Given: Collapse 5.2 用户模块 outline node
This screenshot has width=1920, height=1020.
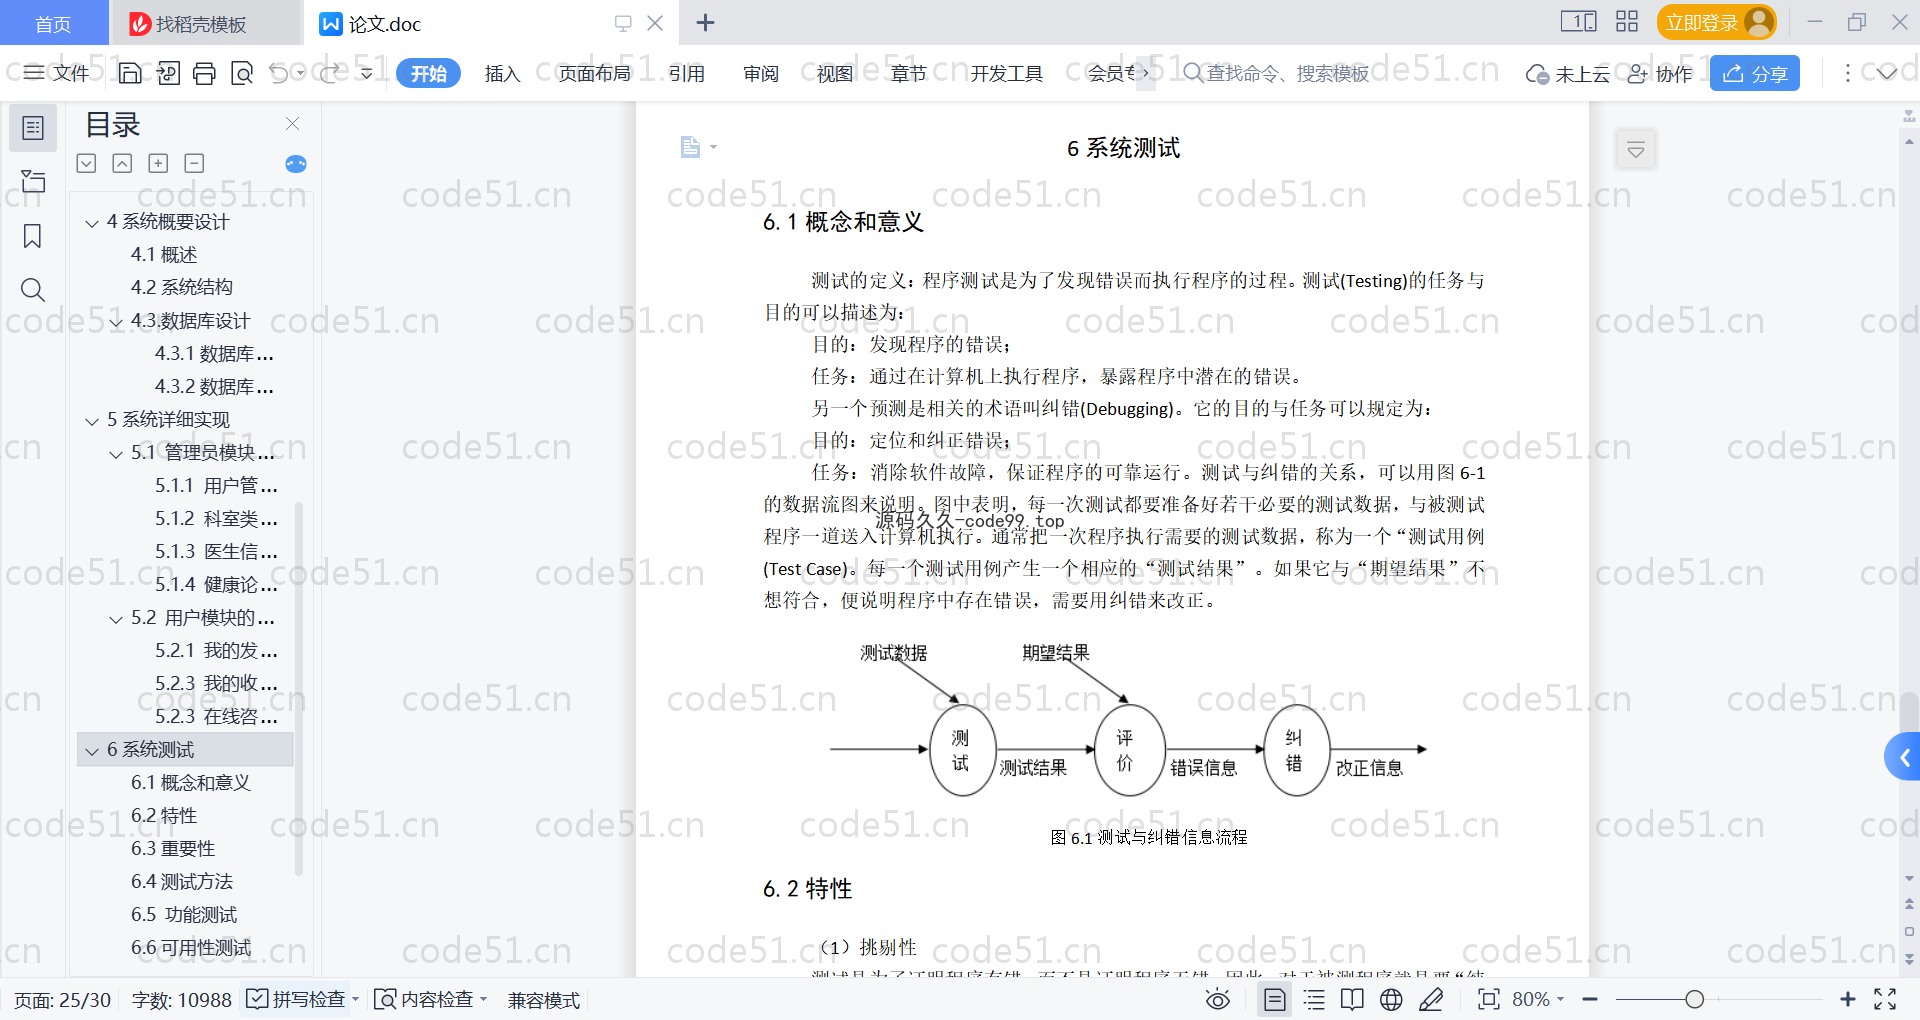Looking at the screenshot, I should [116, 619].
